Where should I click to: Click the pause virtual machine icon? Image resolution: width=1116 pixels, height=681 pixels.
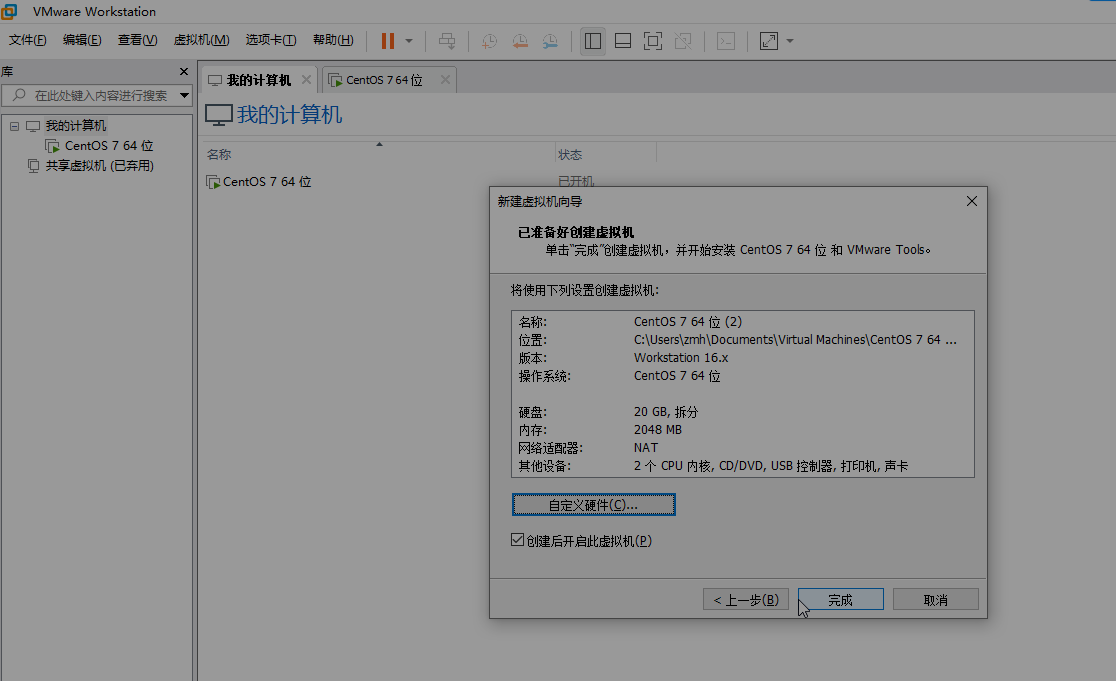click(x=388, y=41)
